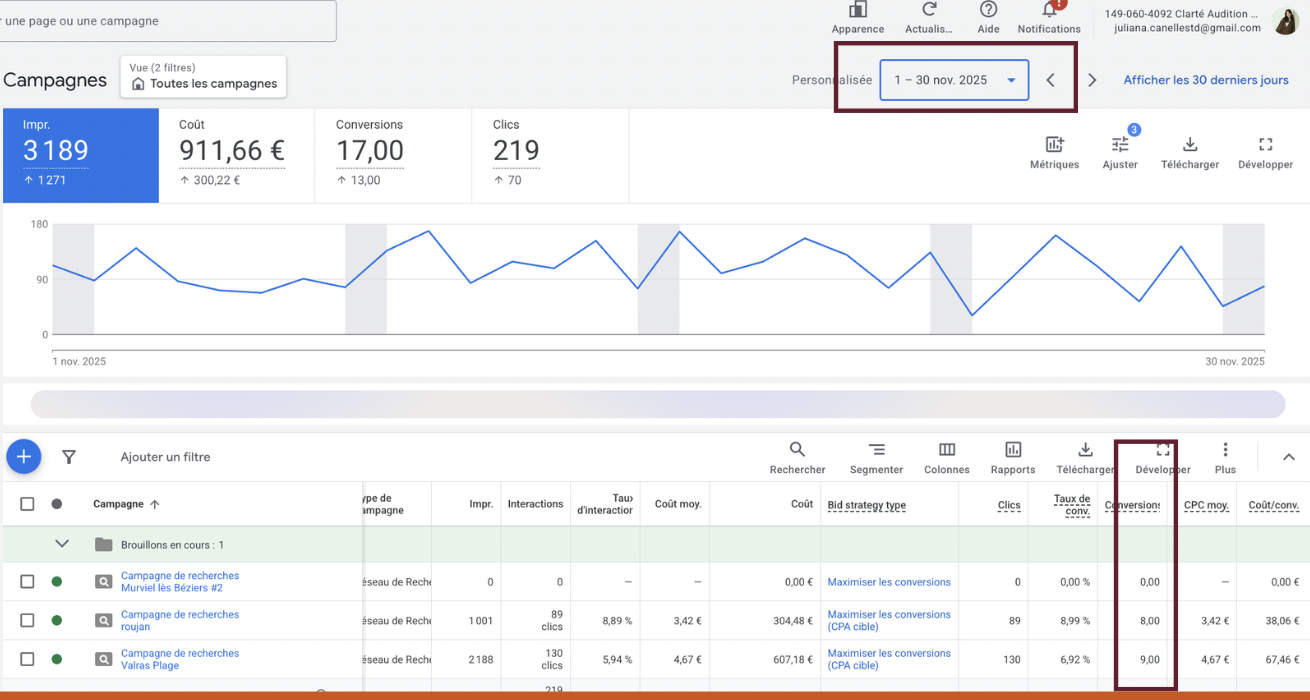Click Télécharger in the table toolbar

pyautogui.click(x=1085, y=450)
